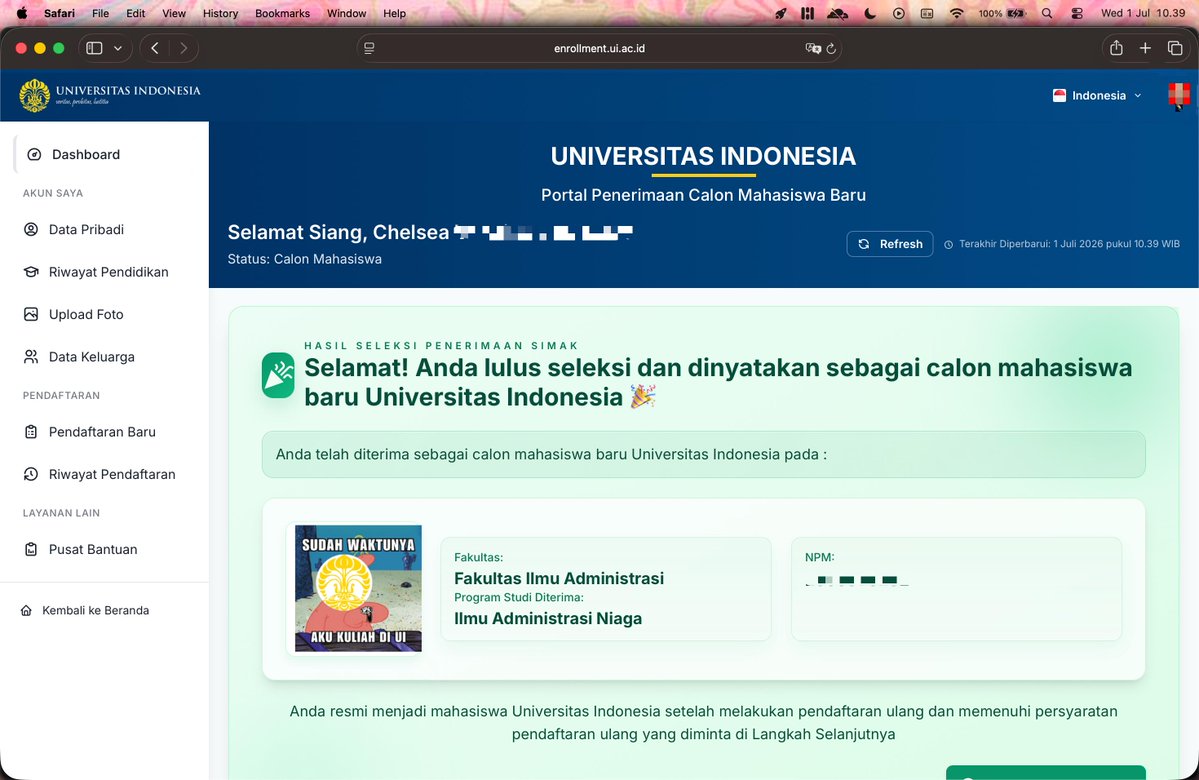
Task: Click the Sudah Waktunya meme thumbnail
Action: 358,588
